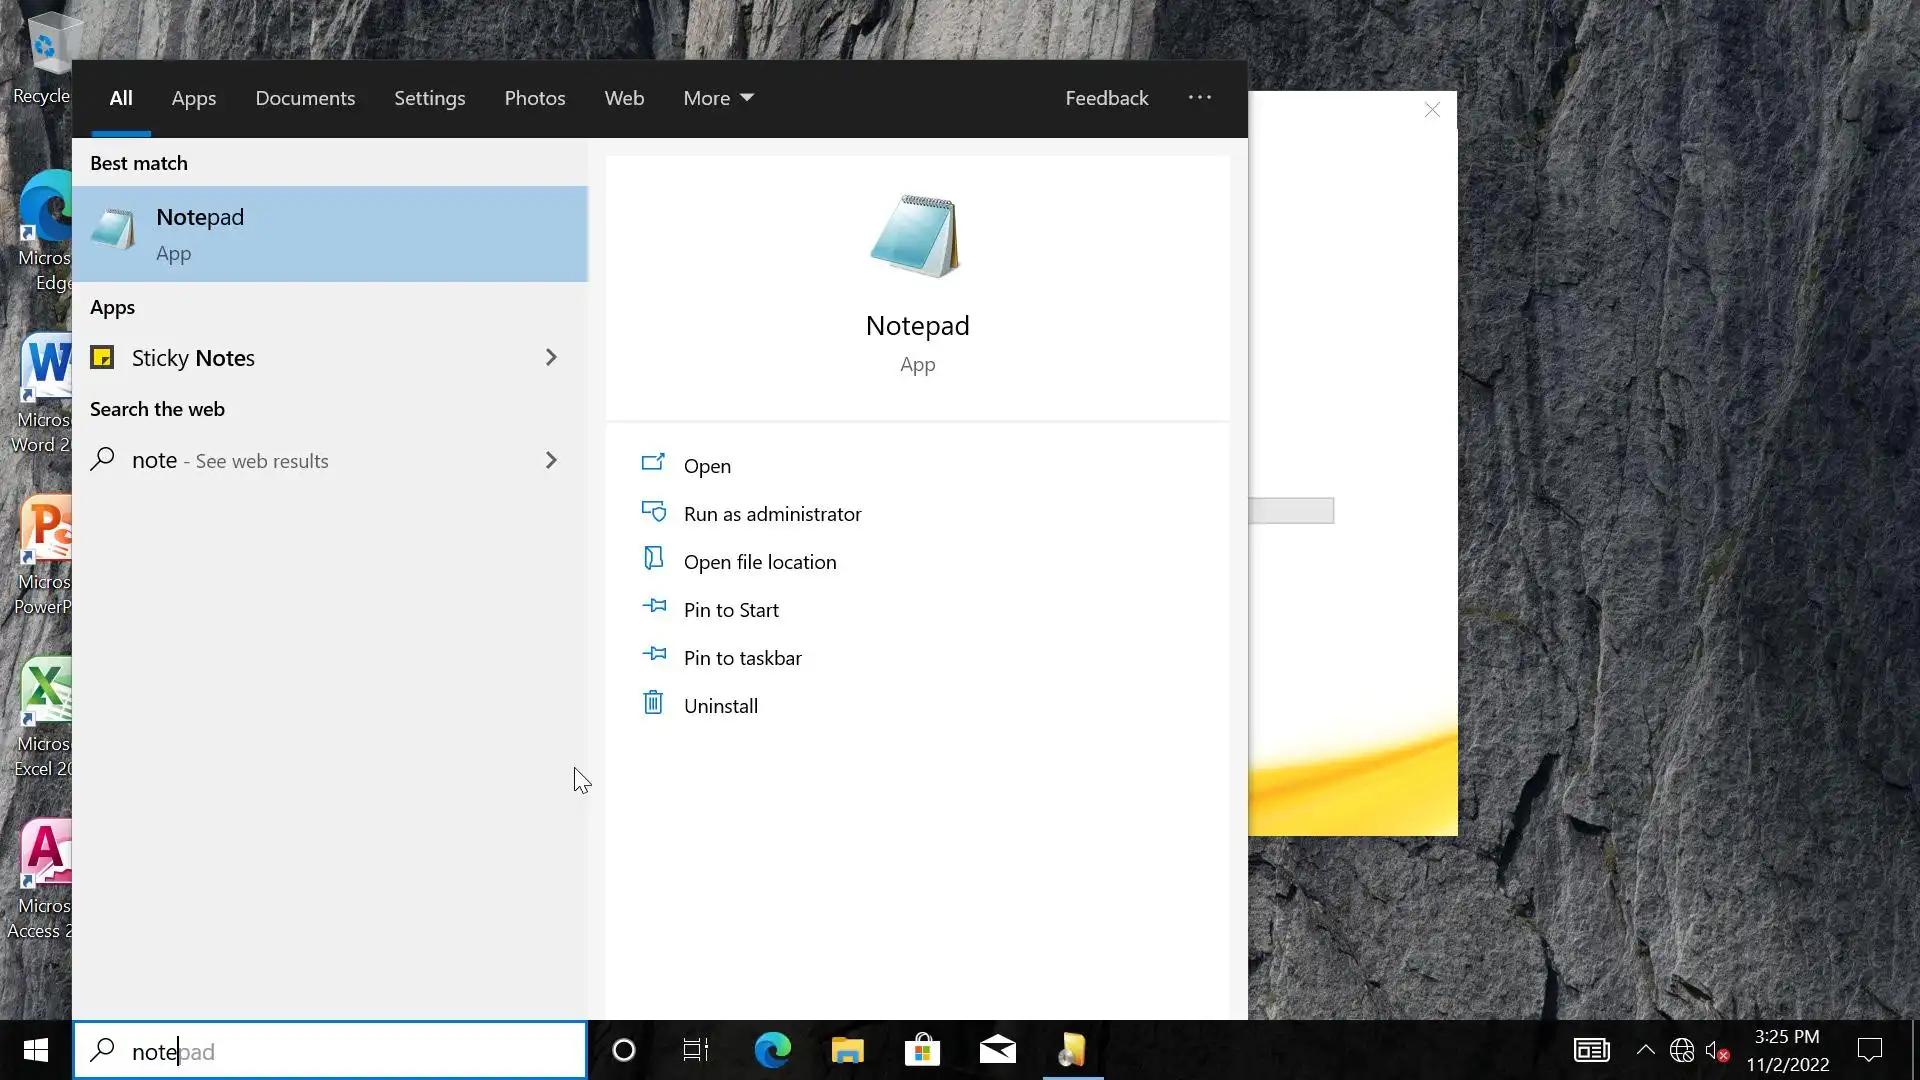Expand the web results arrow for note

pyautogui.click(x=551, y=461)
